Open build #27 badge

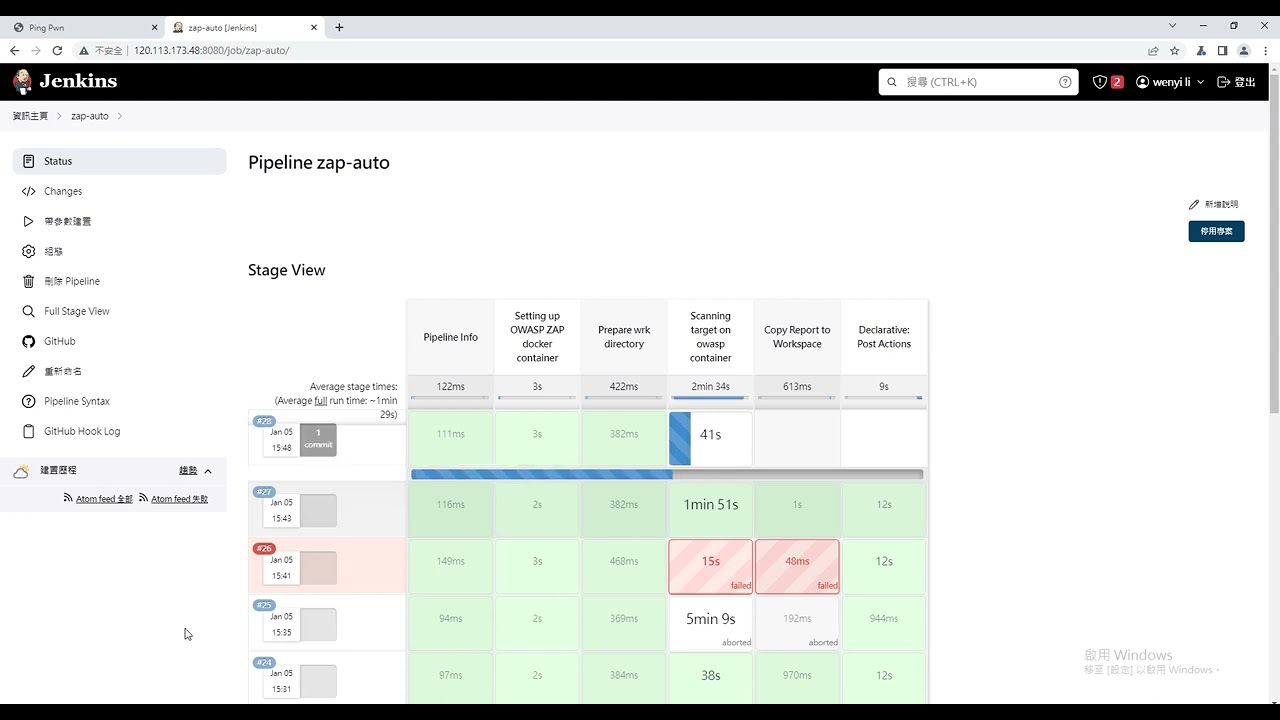264,492
